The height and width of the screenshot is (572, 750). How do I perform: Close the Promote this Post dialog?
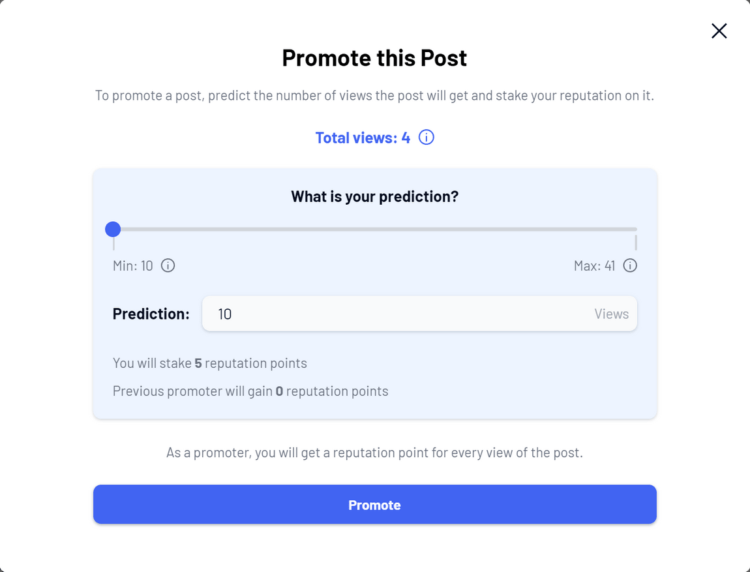pos(719,31)
